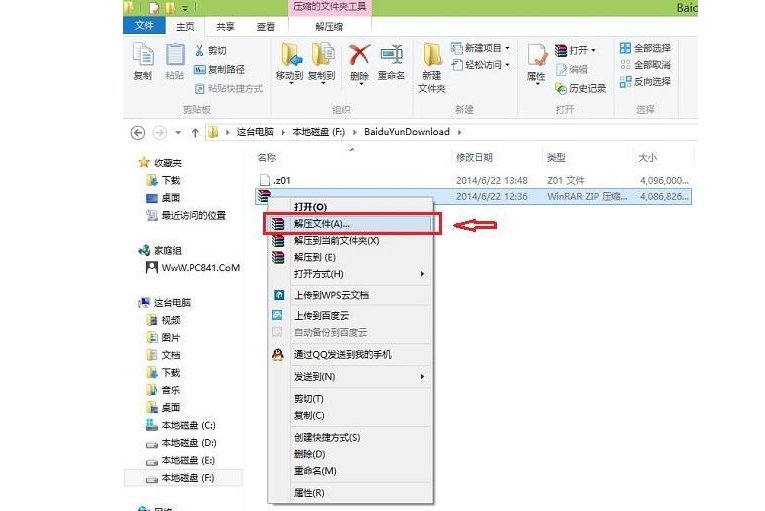Open the File (文件) tab
This screenshot has width=765, height=511.
(x=144, y=25)
